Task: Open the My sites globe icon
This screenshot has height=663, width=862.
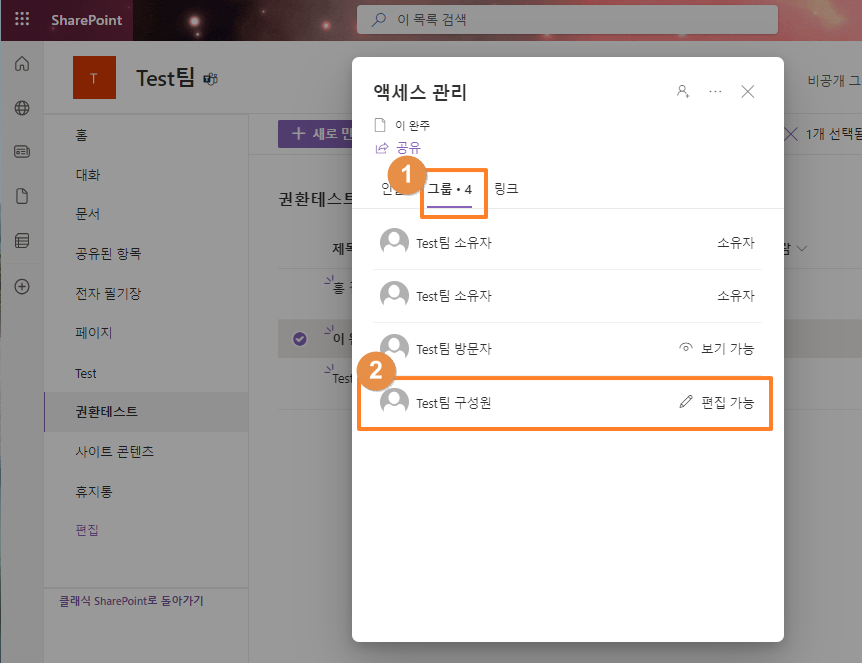Action: click(x=22, y=108)
